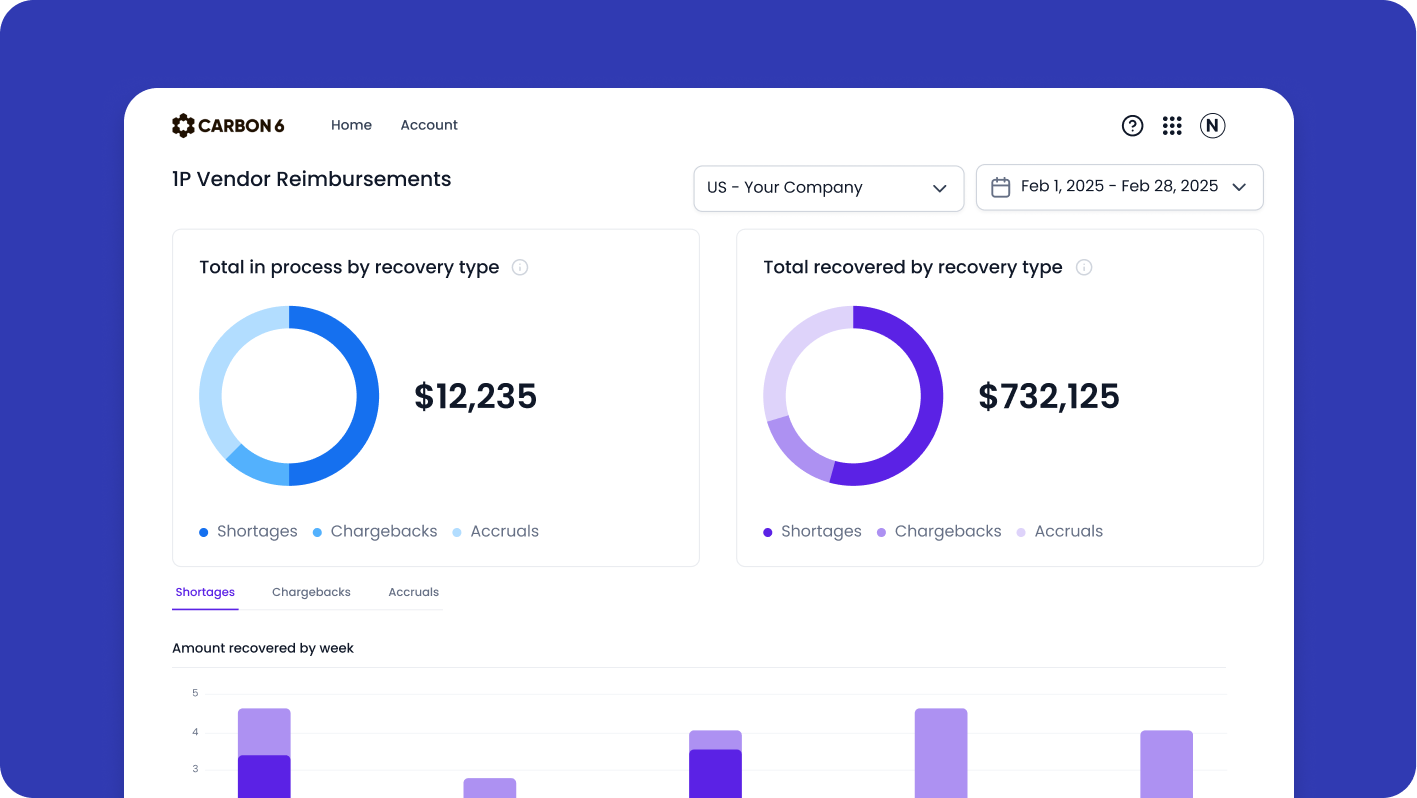Click the calendar icon in date picker
1417x798 pixels.
1000,187
